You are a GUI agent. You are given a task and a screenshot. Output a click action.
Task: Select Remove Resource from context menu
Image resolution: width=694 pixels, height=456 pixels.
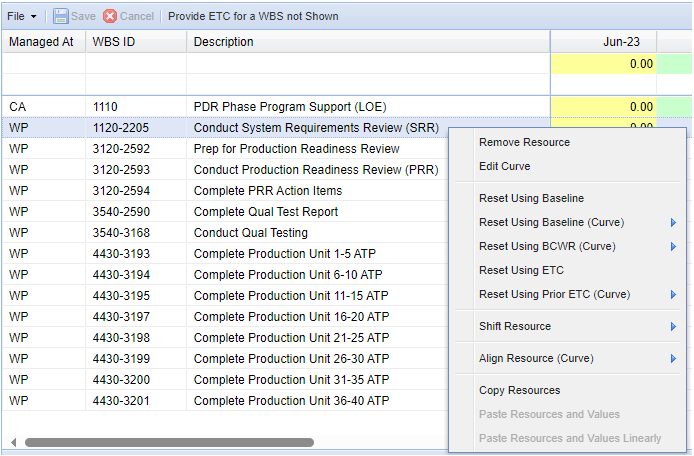click(x=524, y=142)
